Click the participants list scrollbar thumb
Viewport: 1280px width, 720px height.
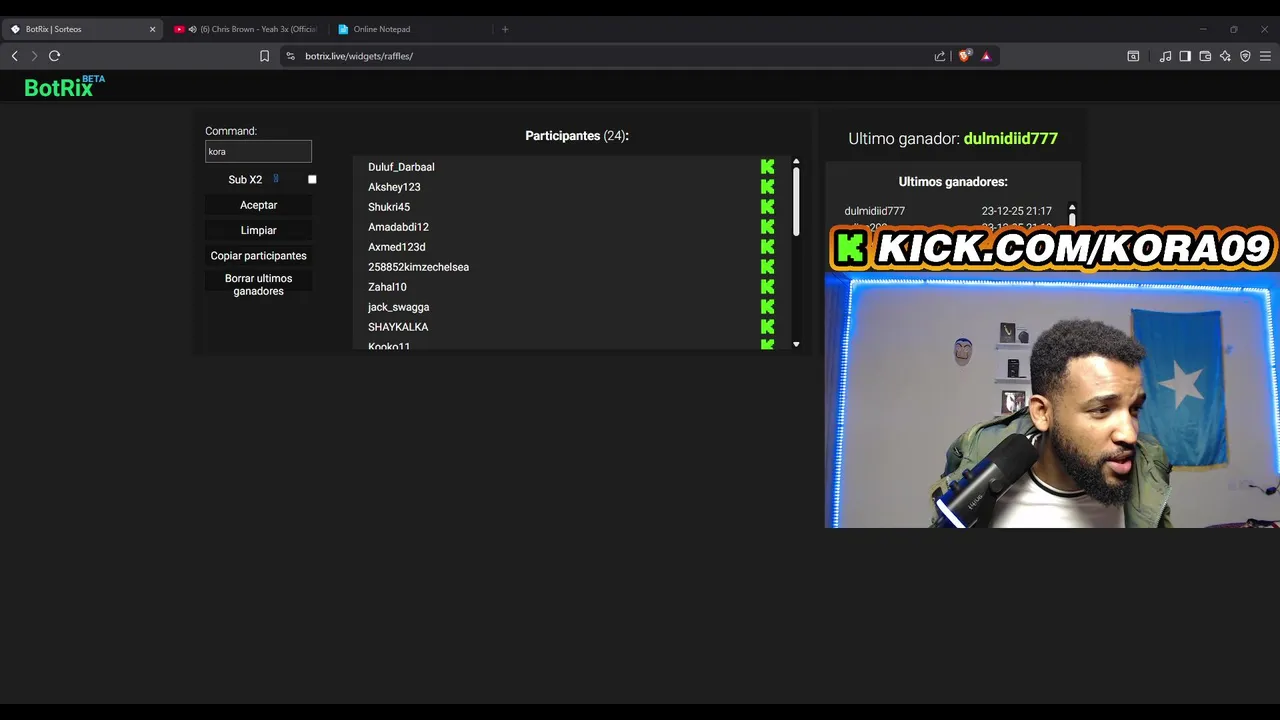tap(796, 200)
